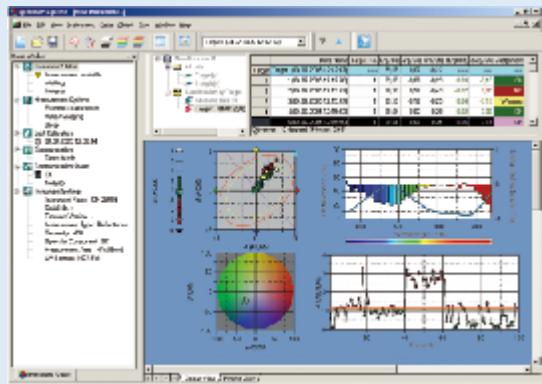Click the second rainbow-striped toolbar icon
The height and width of the screenshot is (384, 542).
click(139, 42)
